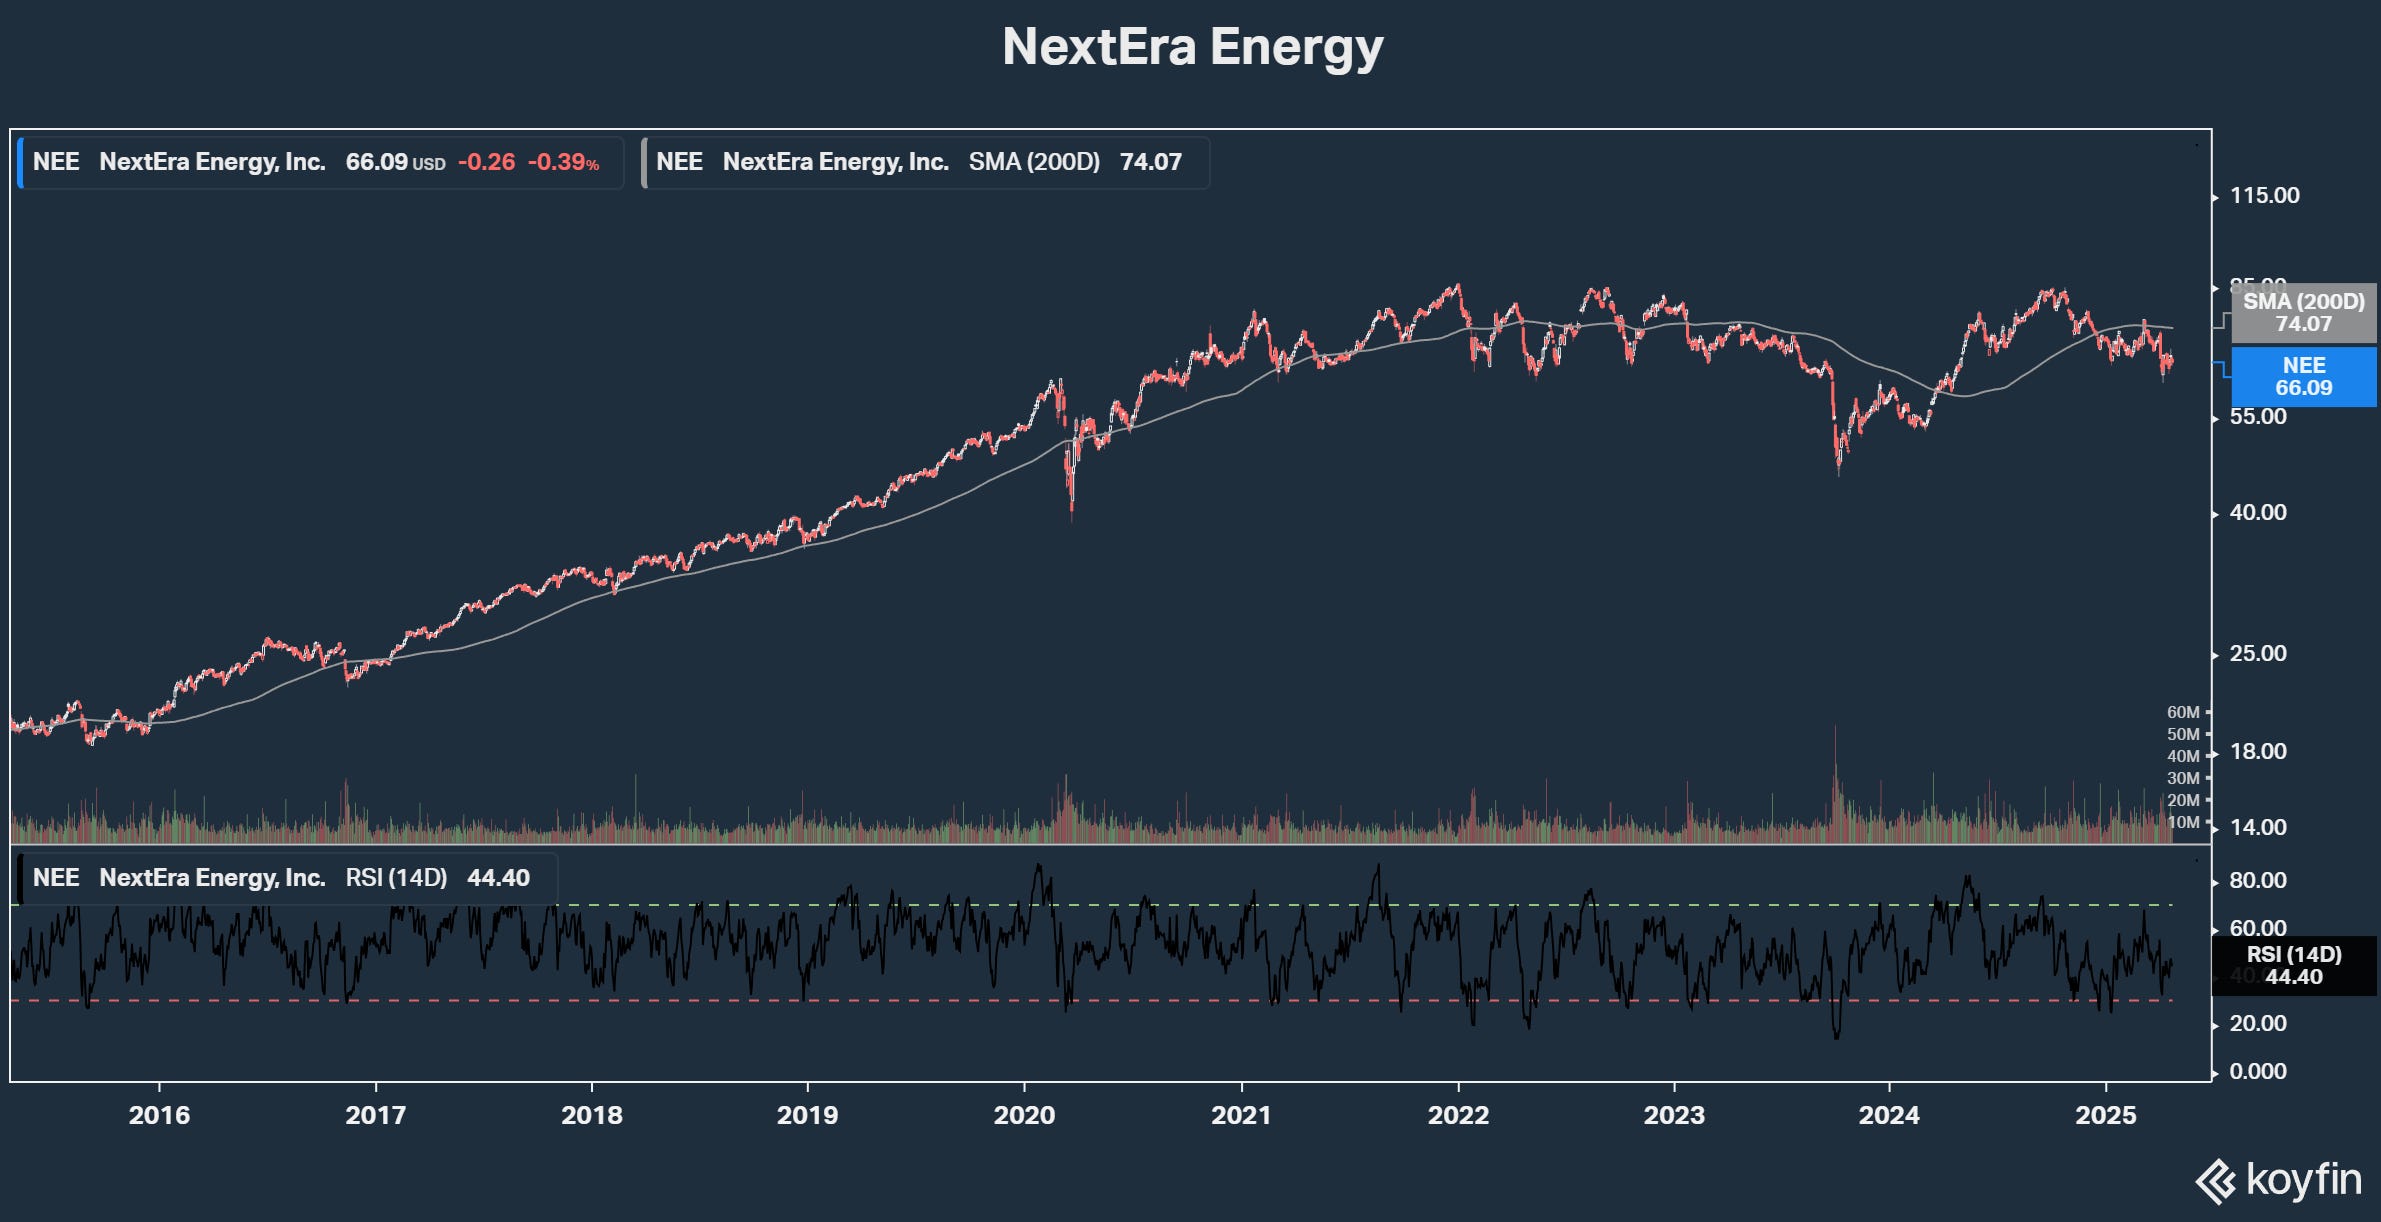Click the blue color bar beside the NEE legend
The image size is (2381, 1222).
20,163
